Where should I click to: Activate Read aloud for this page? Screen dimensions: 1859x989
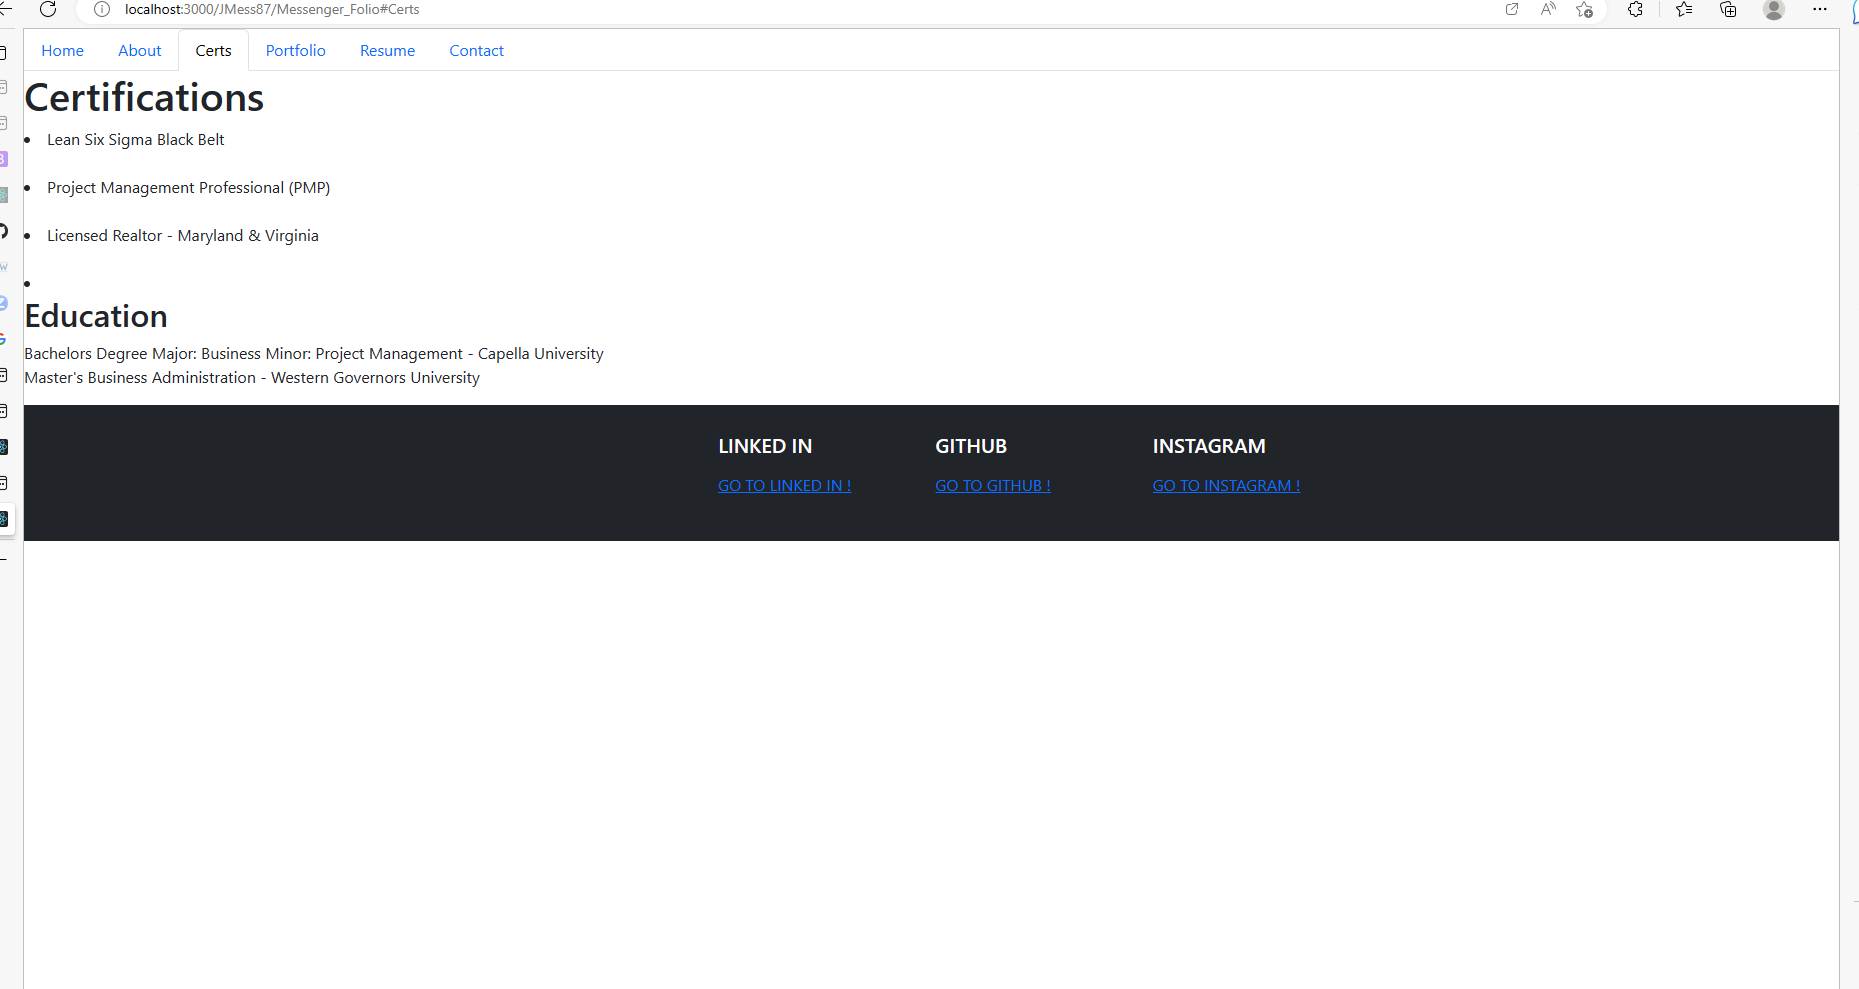click(x=1548, y=9)
